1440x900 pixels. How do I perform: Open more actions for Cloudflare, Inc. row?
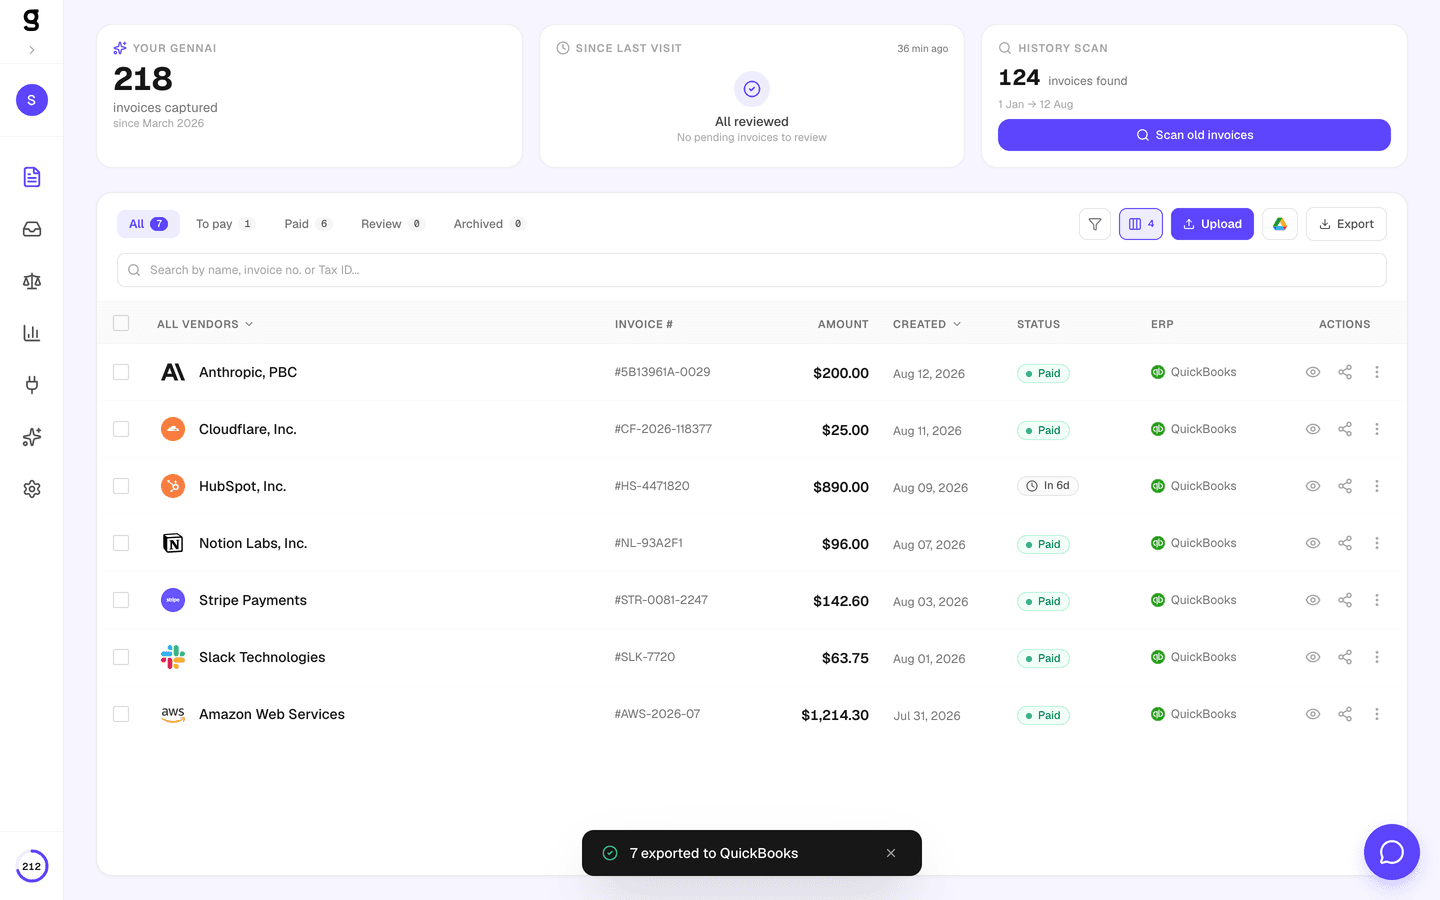point(1377,429)
